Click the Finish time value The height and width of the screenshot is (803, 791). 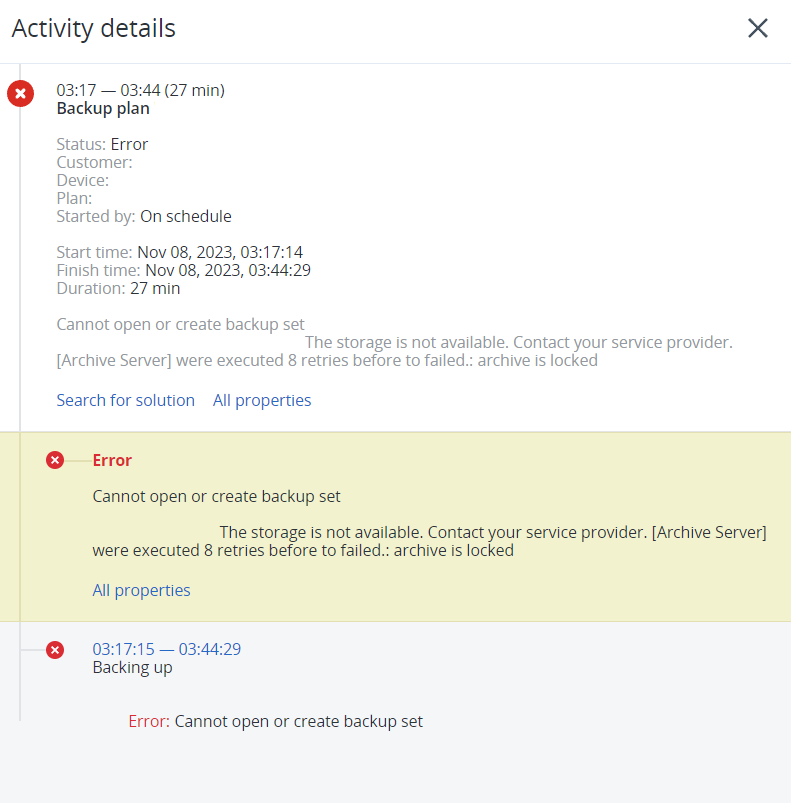click(227, 270)
